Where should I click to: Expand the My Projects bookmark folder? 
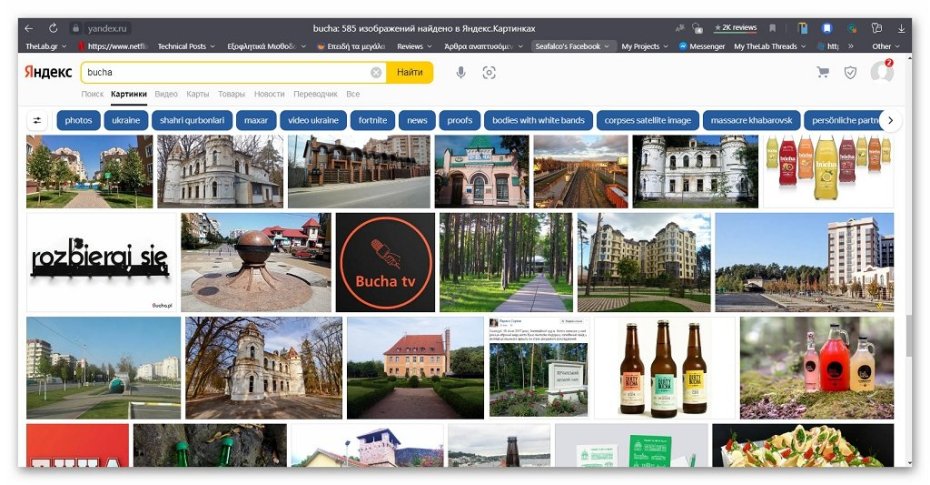pyautogui.click(x=644, y=46)
